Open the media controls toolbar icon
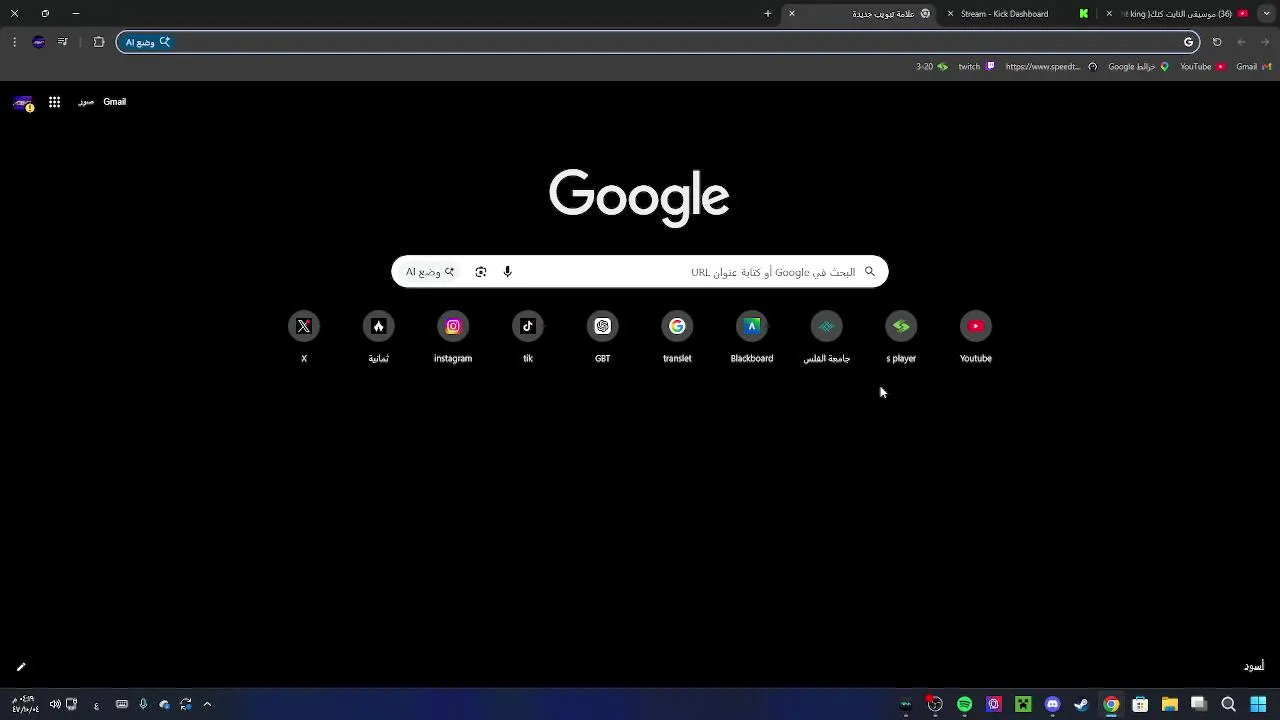The image size is (1280, 720). pos(63,42)
